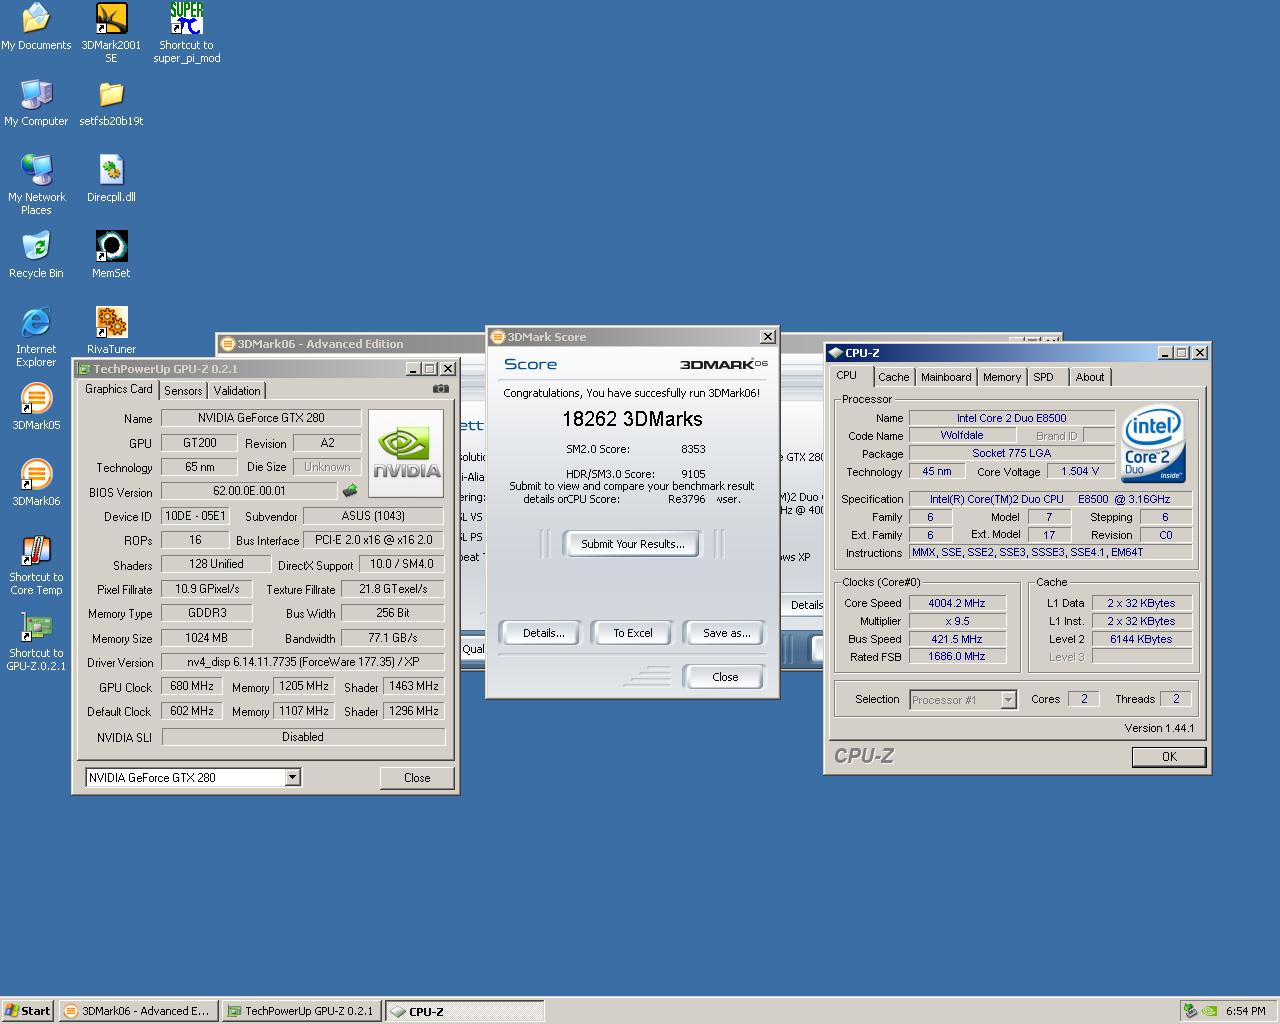The height and width of the screenshot is (1024, 1280).
Task: Click GPU Clock value 680 MHz
Action: click(x=192, y=686)
